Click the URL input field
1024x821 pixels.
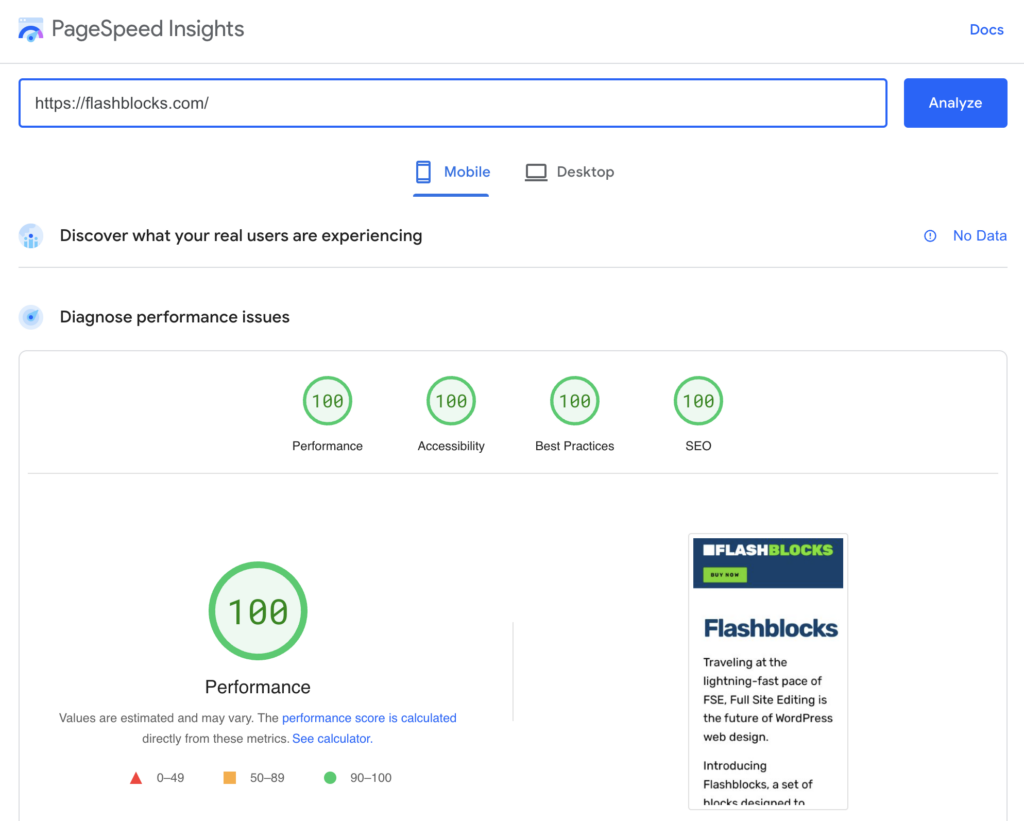(453, 103)
